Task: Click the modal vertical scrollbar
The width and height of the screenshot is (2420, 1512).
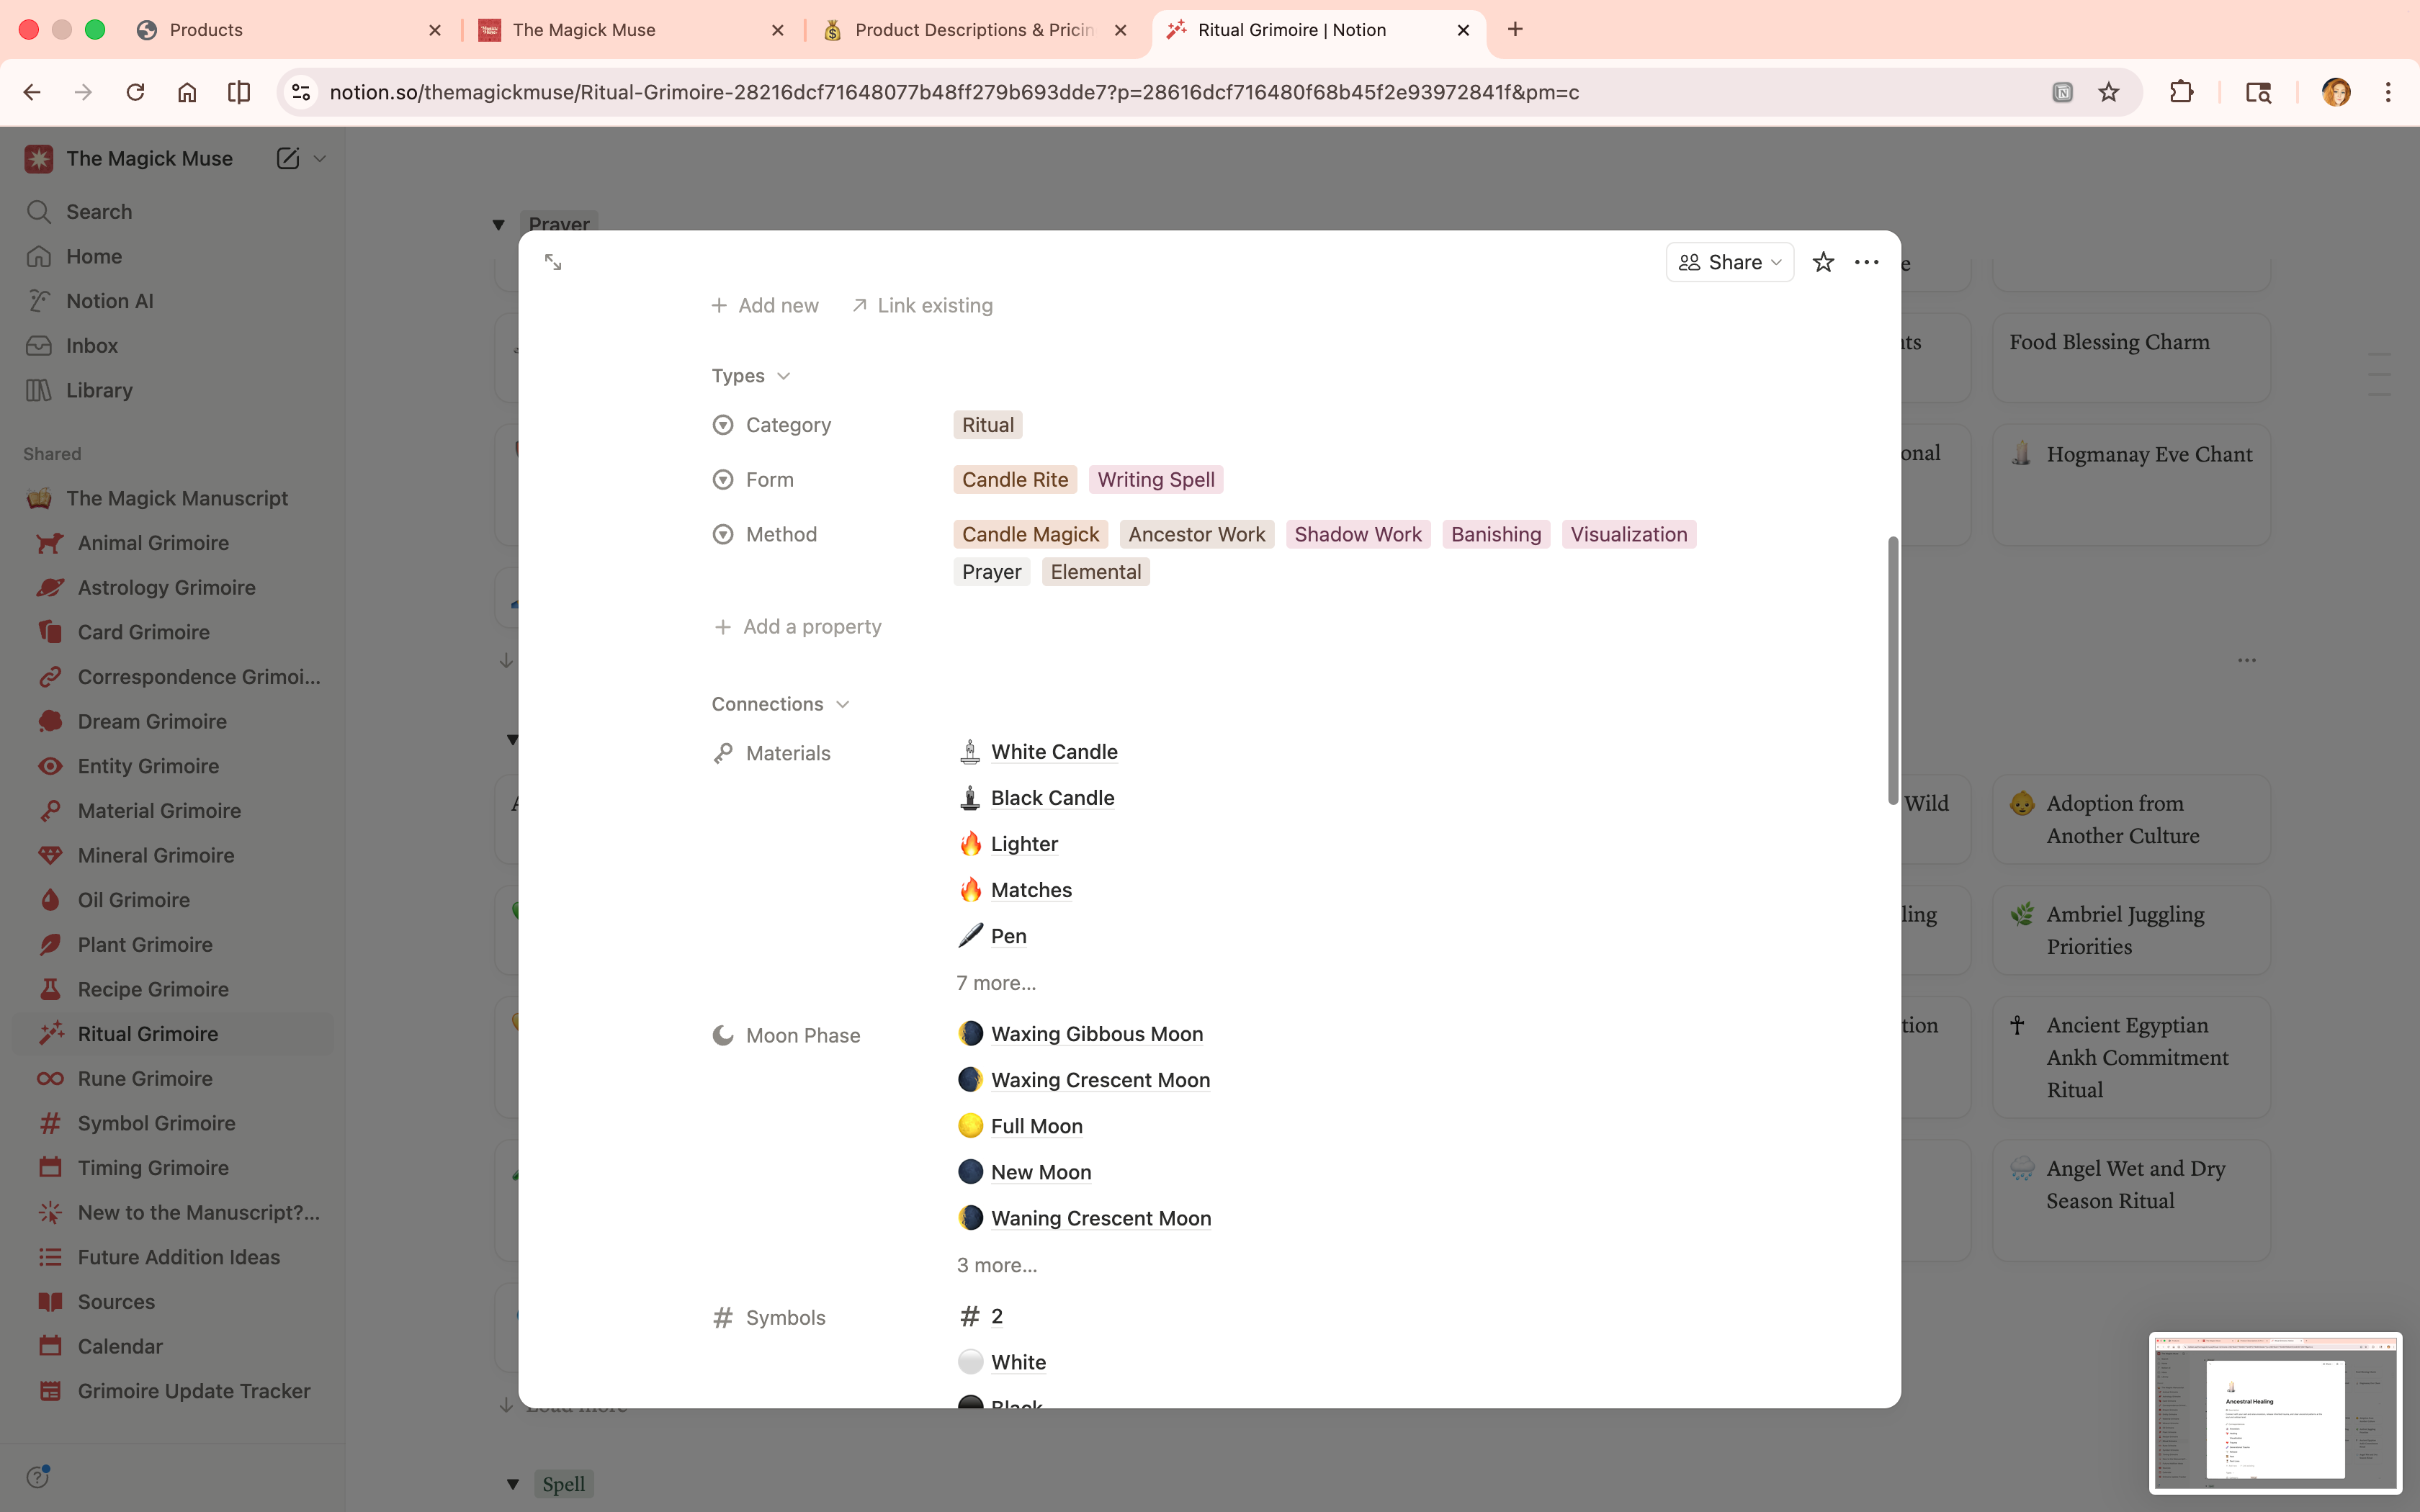Action: tap(1892, 670)
